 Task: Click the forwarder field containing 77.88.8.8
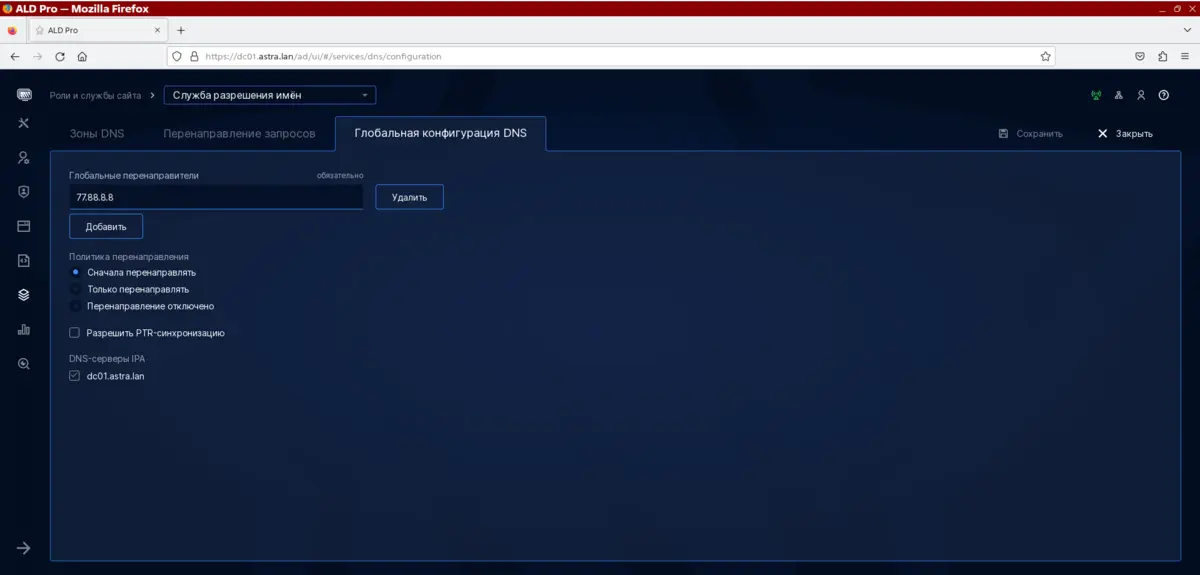click(215, 197)
